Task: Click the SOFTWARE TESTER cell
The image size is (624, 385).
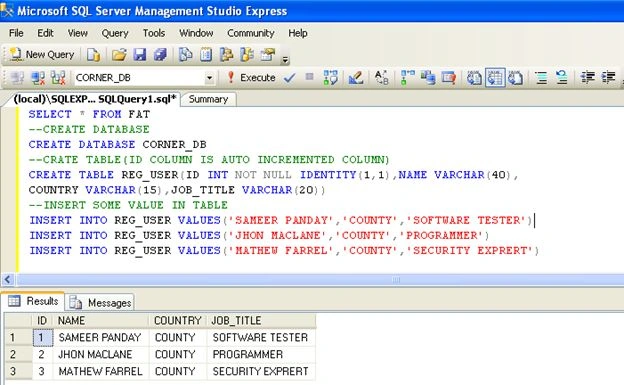Action: [x=261, y=338]
